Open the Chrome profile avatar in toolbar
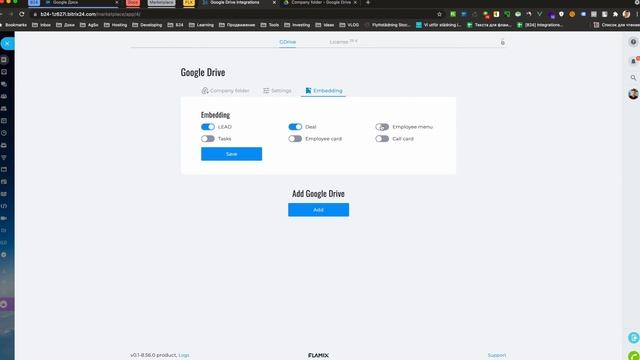Screen dimensions: 640x360 [627, 14]
